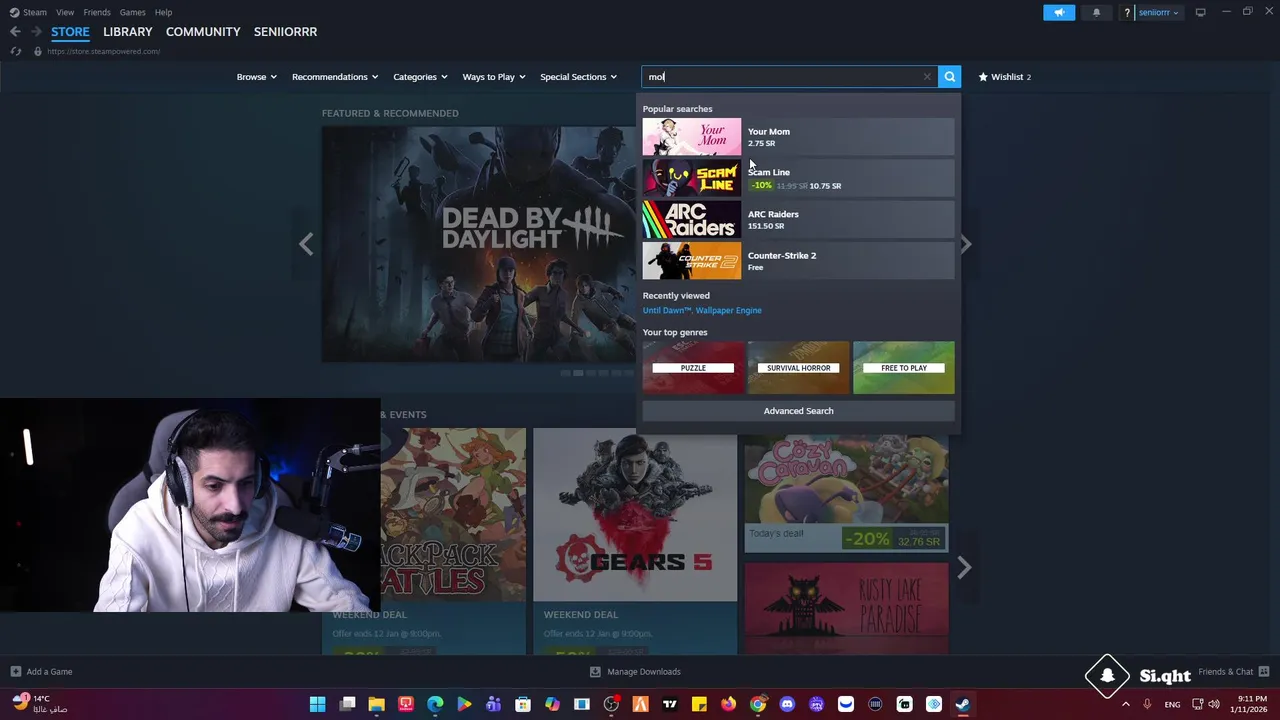This screenshot has height=720, width=1280.
Task: Open Discord from taskbar
Action: click(x=787, y=704)
